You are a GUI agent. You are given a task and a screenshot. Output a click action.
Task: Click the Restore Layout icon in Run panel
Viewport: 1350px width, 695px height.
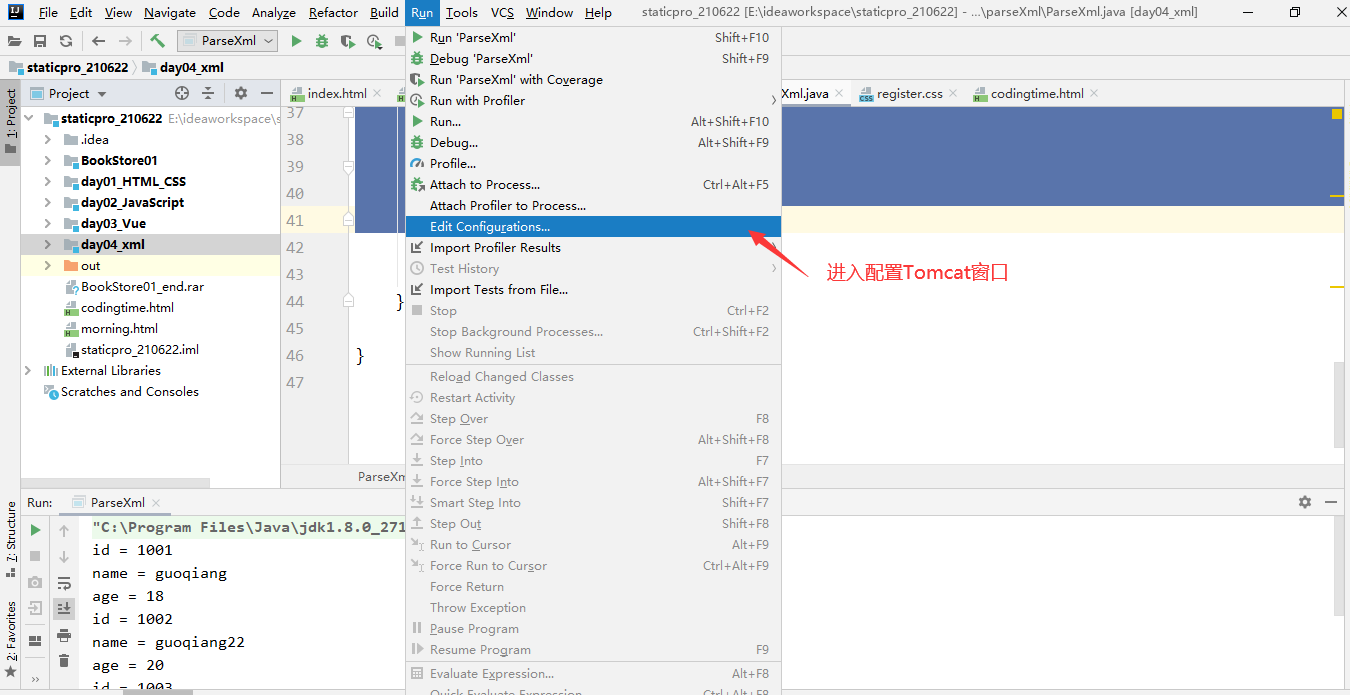tap(35, 641)
